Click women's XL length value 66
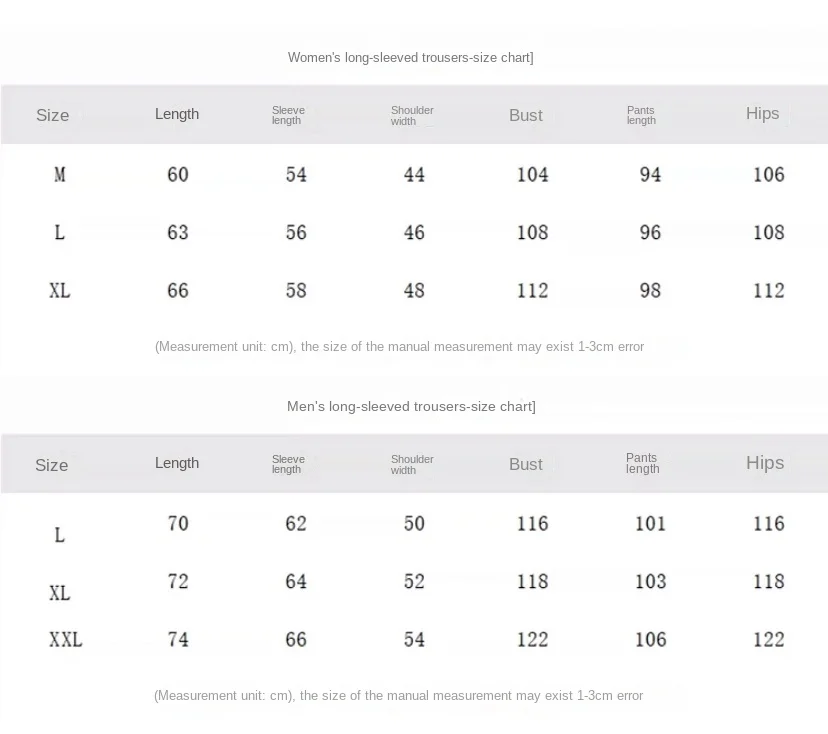Image resolution: width=828 pixels, height=734 pixels. pyautogui.click(x=178, y=291)
